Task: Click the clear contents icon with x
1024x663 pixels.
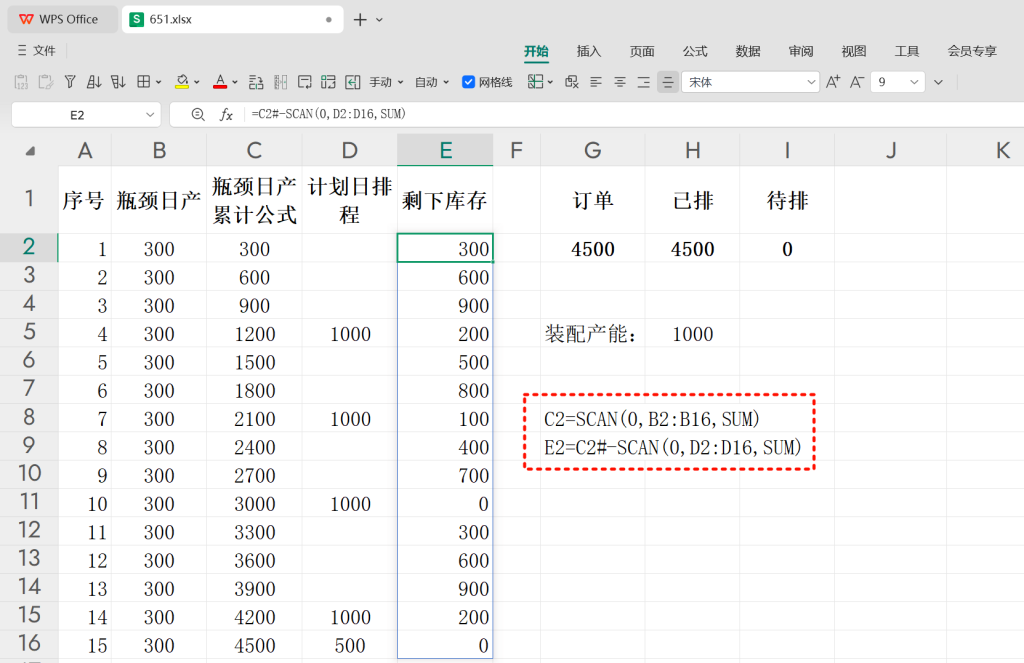Action: pos(571,82)
